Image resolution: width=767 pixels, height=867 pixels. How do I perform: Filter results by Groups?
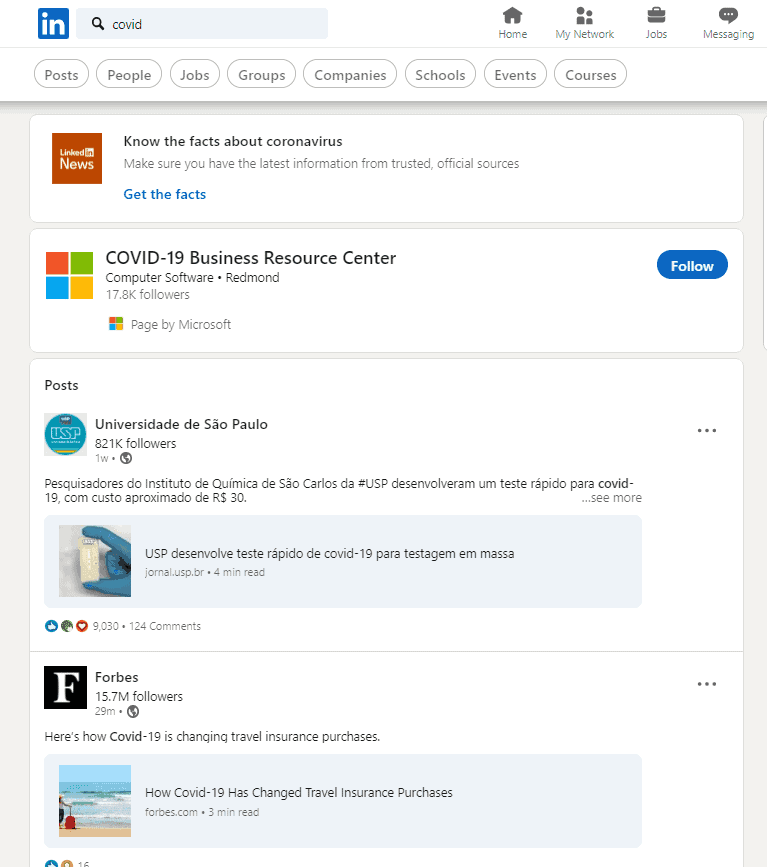click(262, 74)
